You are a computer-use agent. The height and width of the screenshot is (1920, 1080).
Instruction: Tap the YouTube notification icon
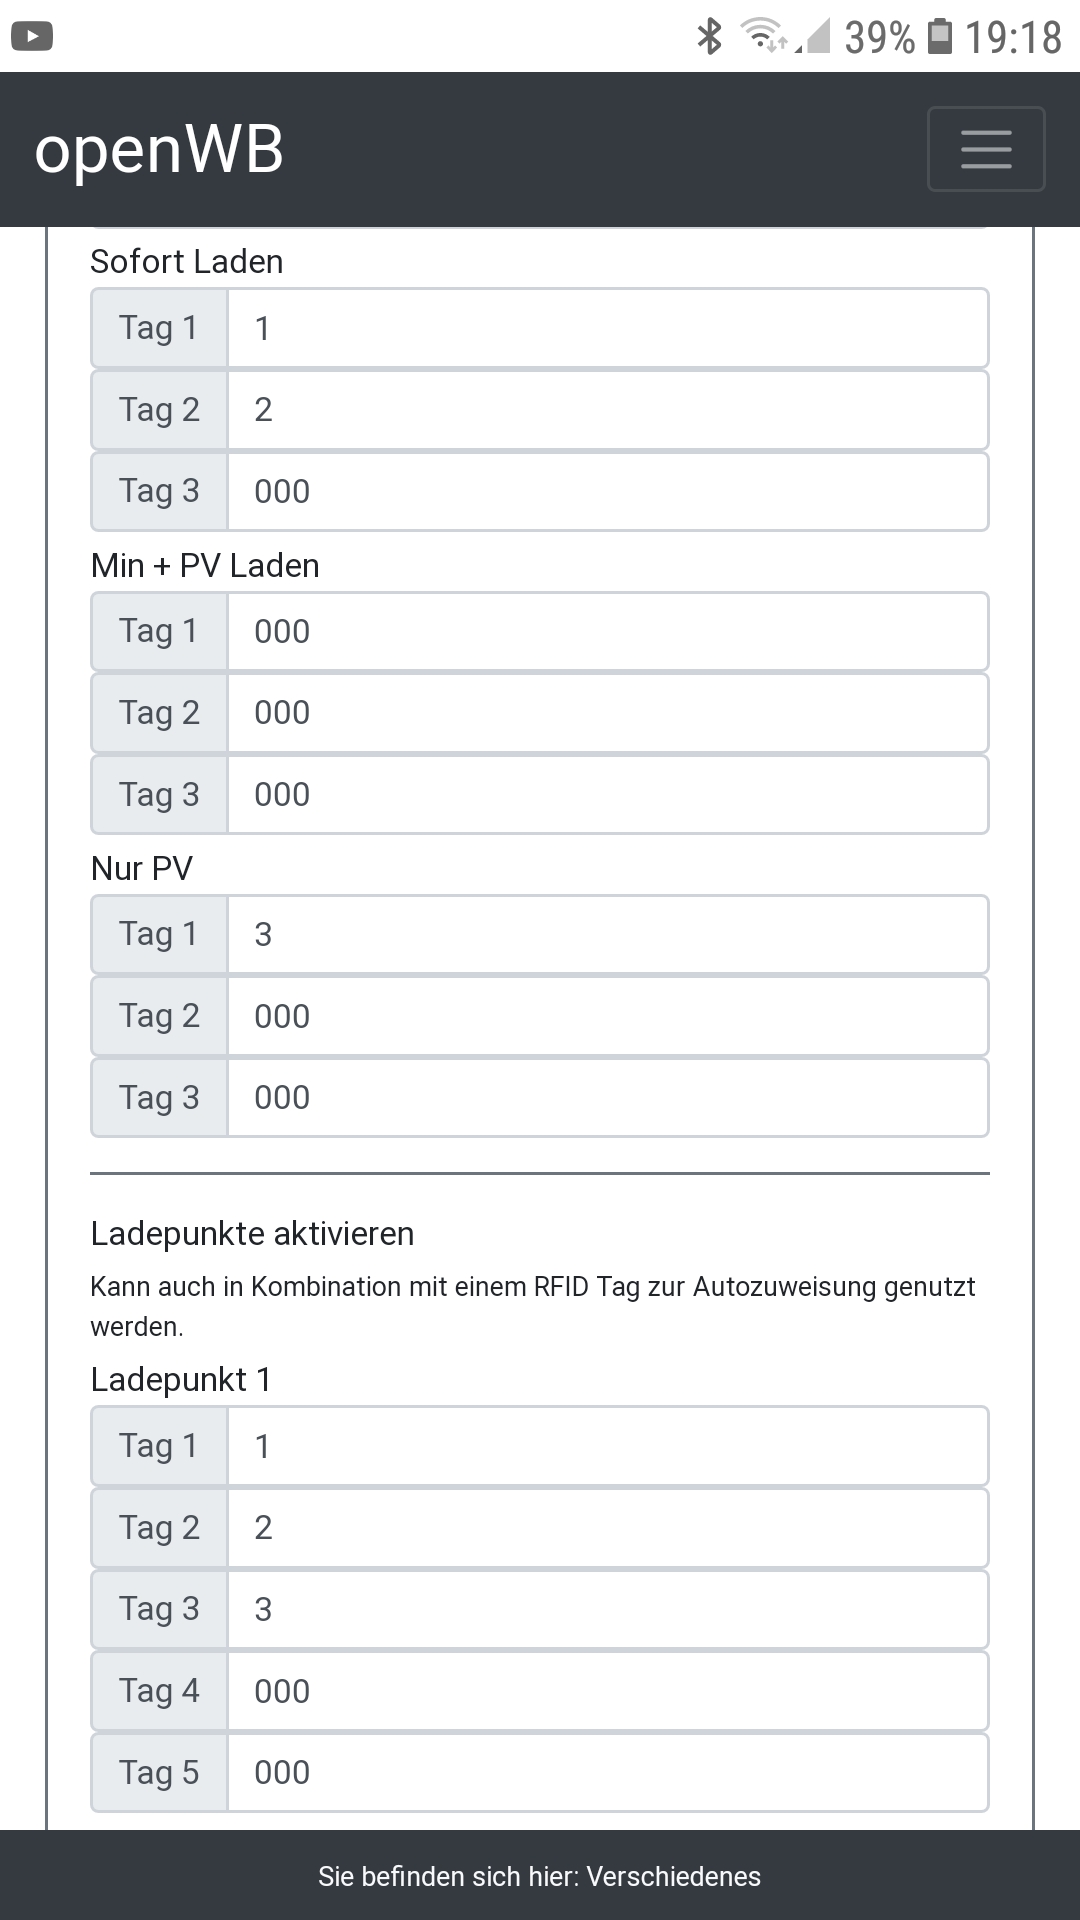32,37
